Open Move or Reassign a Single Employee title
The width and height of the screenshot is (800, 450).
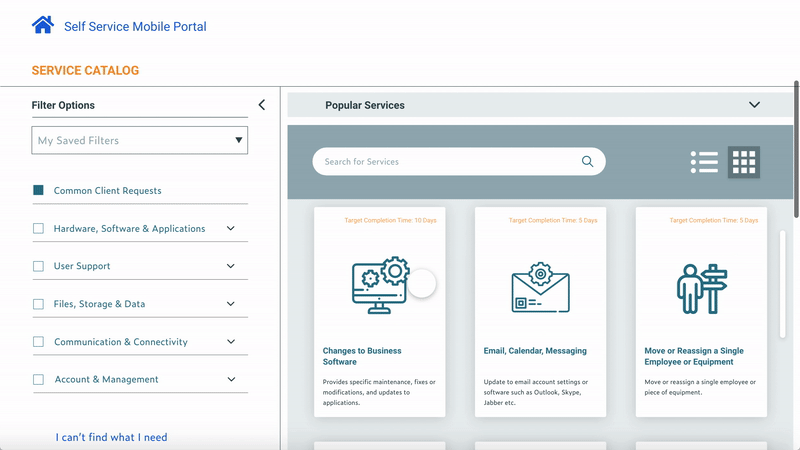pyautogui.click(x=694, y=356)
